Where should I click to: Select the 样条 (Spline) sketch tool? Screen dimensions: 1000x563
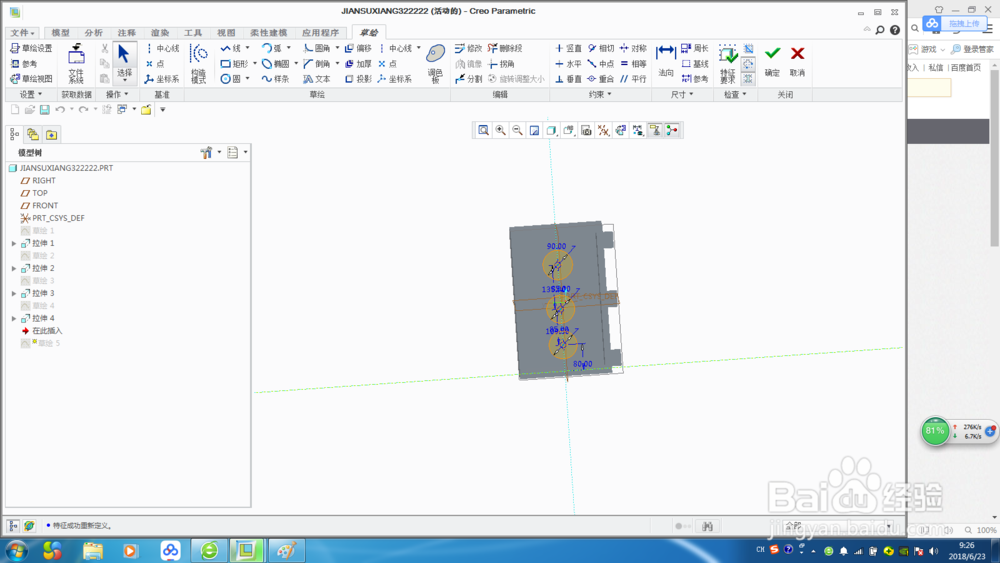276,79
